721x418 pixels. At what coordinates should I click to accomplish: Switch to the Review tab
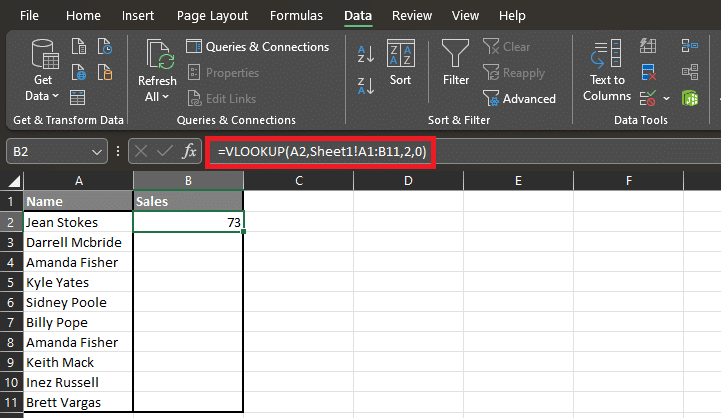[x=412, y=16]
